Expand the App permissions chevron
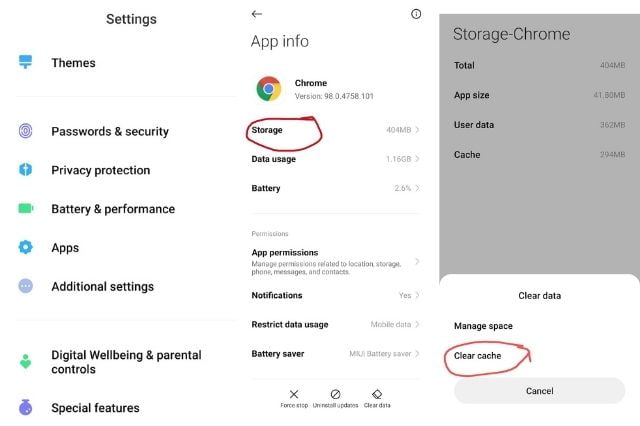The height and width of the screenshot is (426, 640). click(417, 261)
